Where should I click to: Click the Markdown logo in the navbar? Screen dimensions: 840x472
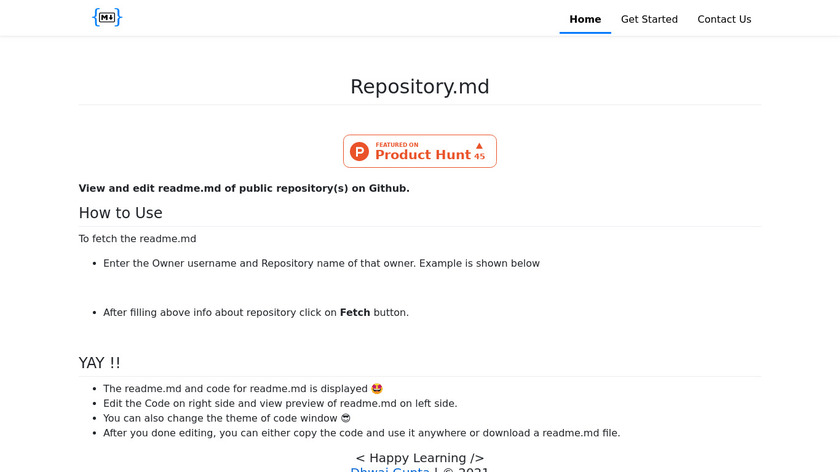tap(107, 17)
